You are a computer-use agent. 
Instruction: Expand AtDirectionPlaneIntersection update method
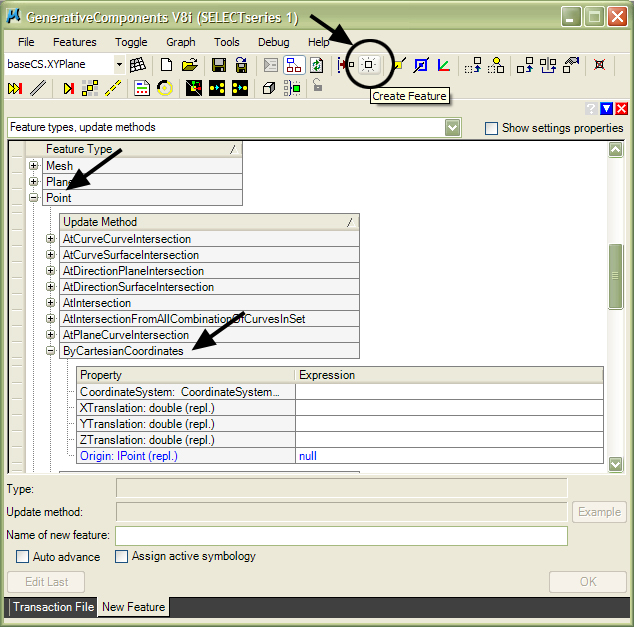coord(50,270)
